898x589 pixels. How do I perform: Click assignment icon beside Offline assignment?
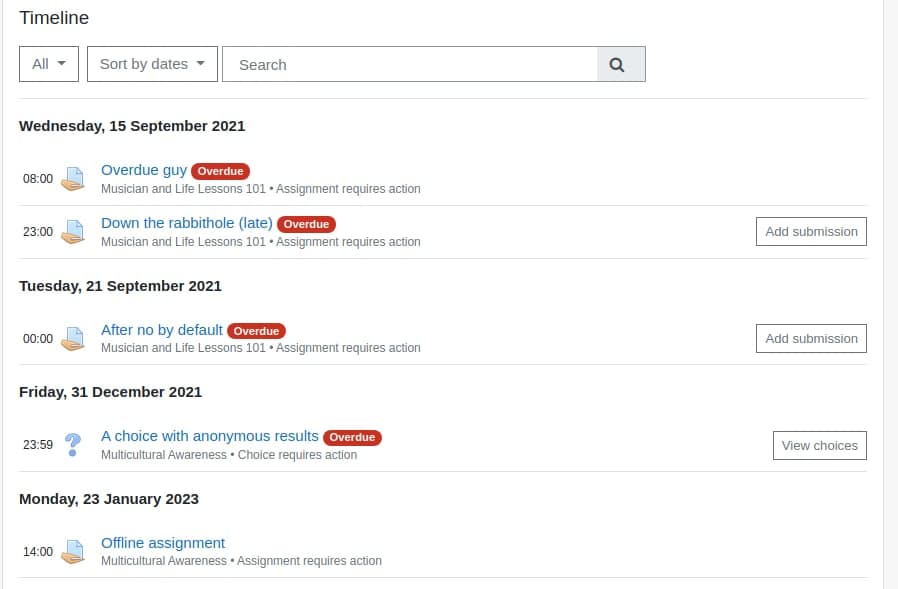(73, 552)
